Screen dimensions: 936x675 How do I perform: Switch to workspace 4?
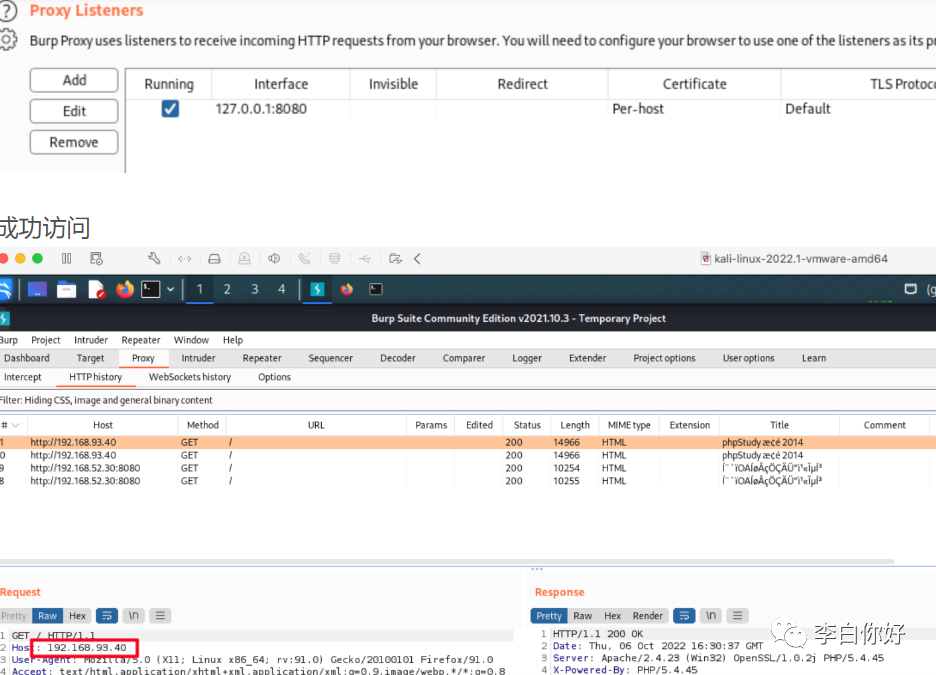282,289
